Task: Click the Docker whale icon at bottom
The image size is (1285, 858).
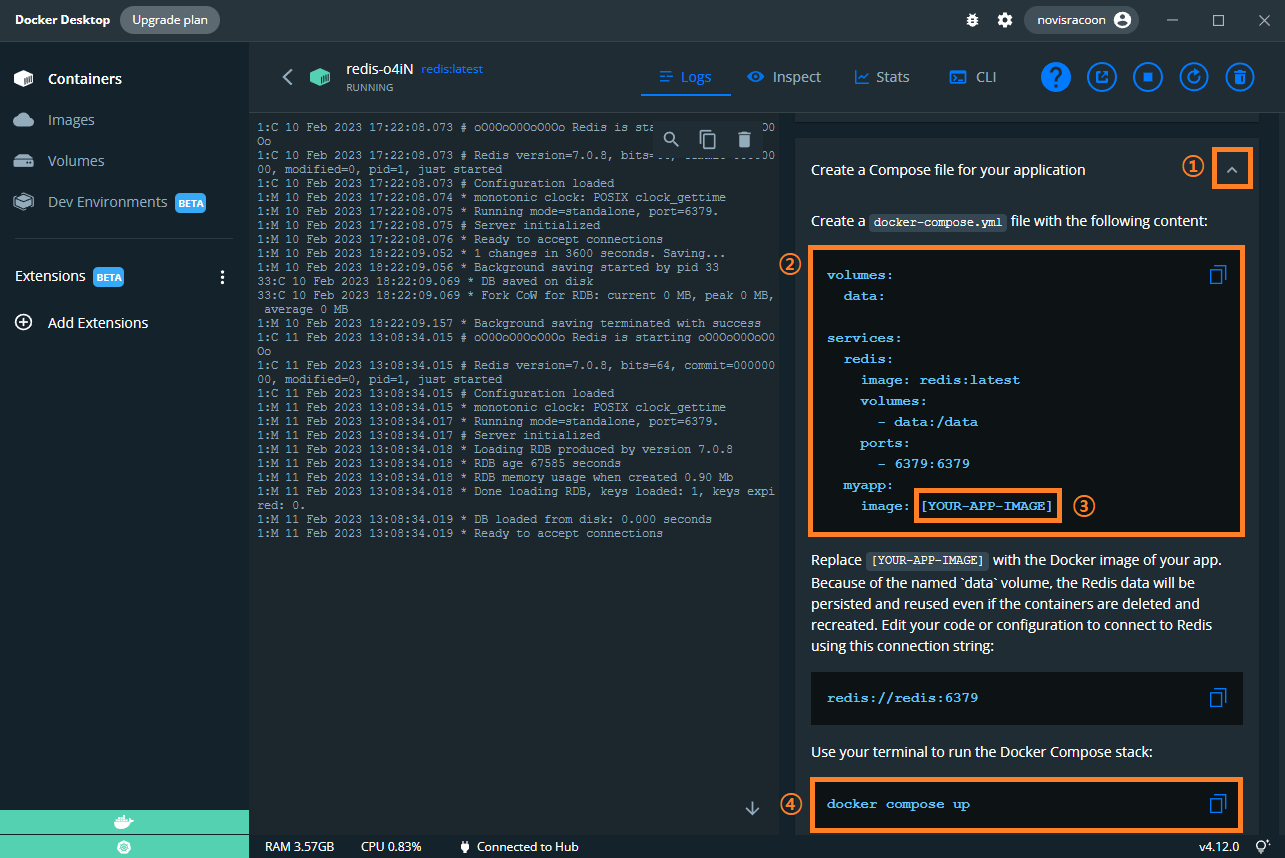Action: 124,822
